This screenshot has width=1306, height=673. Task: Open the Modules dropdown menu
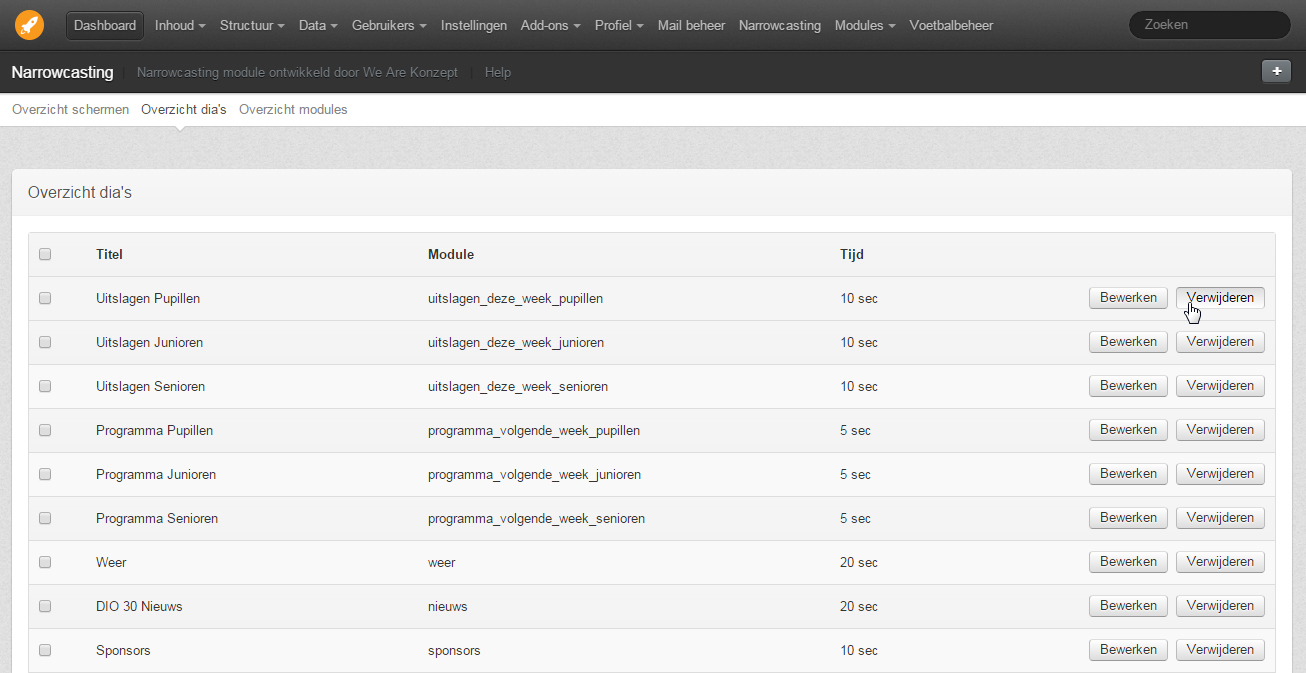coord(866,25)
